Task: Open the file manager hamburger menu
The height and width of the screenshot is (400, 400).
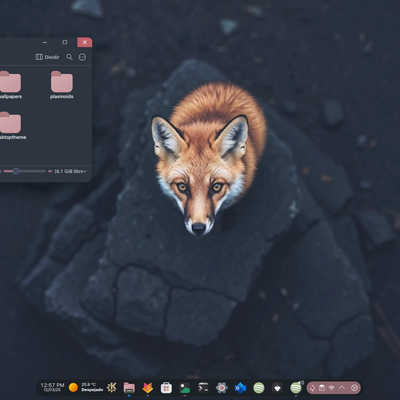Action: pos(82,57)
